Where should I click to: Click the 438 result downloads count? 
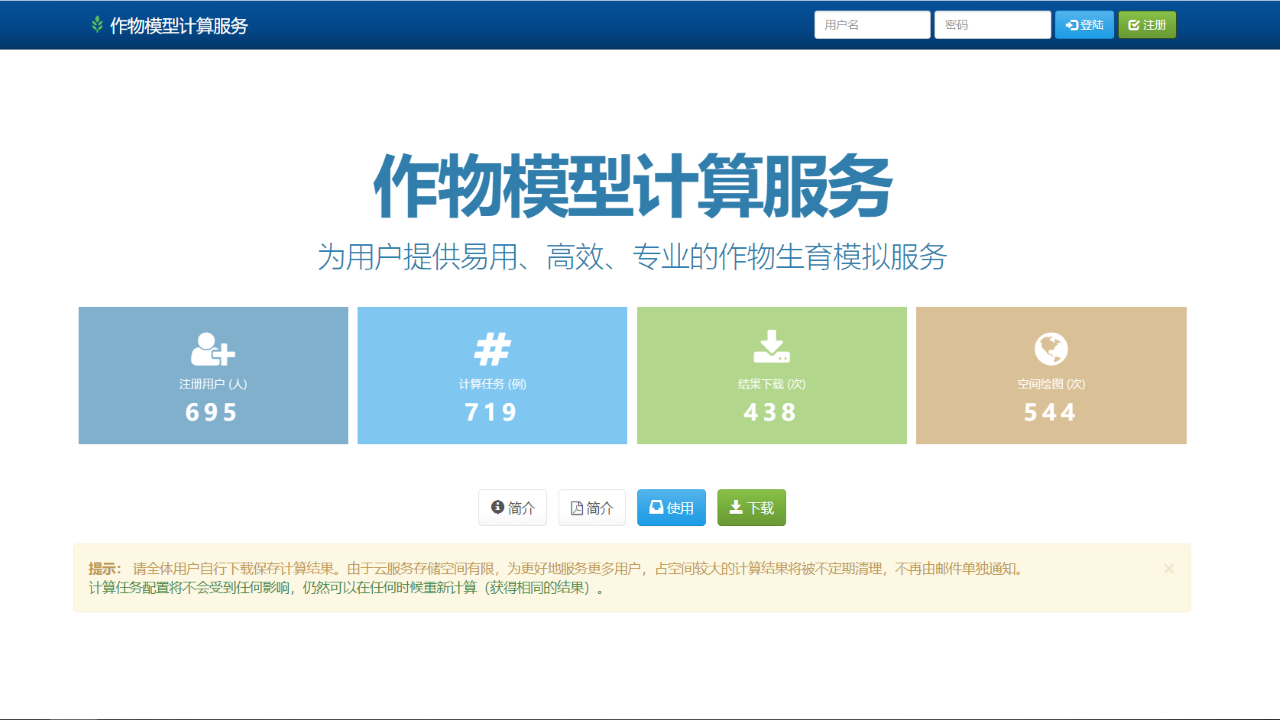point(771,412)
